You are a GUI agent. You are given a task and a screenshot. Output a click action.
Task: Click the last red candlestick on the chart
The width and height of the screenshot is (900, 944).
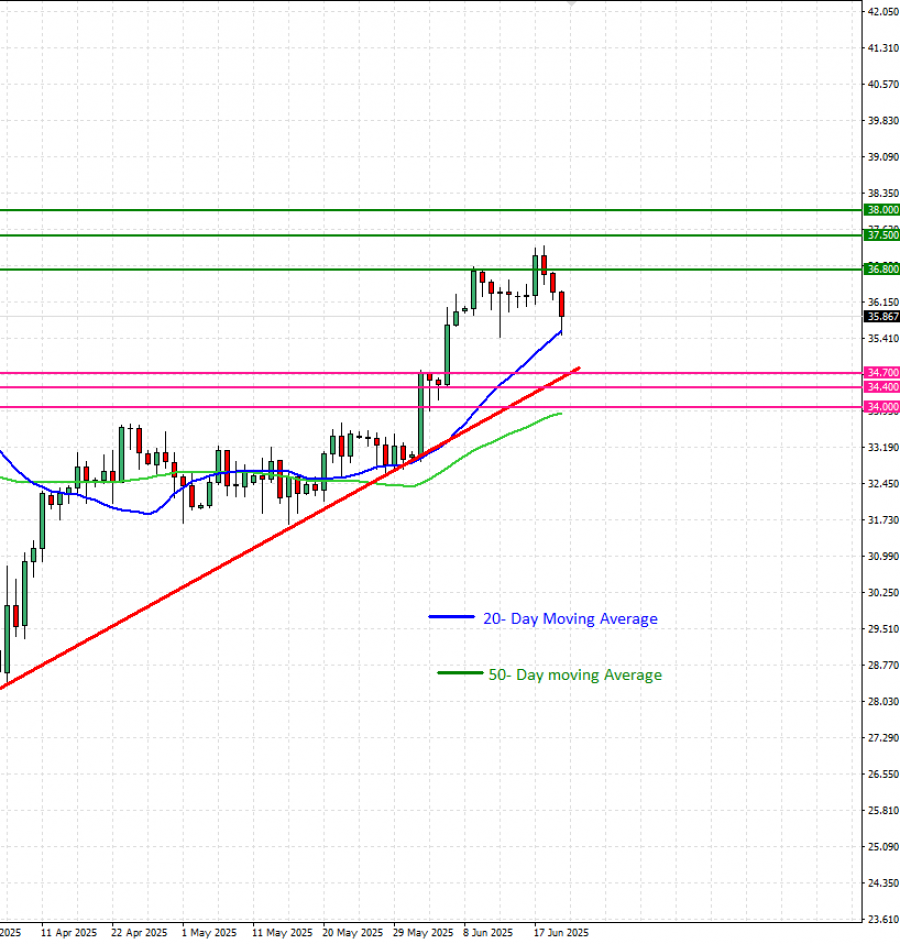pyautogui.click(x=562, y=304)
